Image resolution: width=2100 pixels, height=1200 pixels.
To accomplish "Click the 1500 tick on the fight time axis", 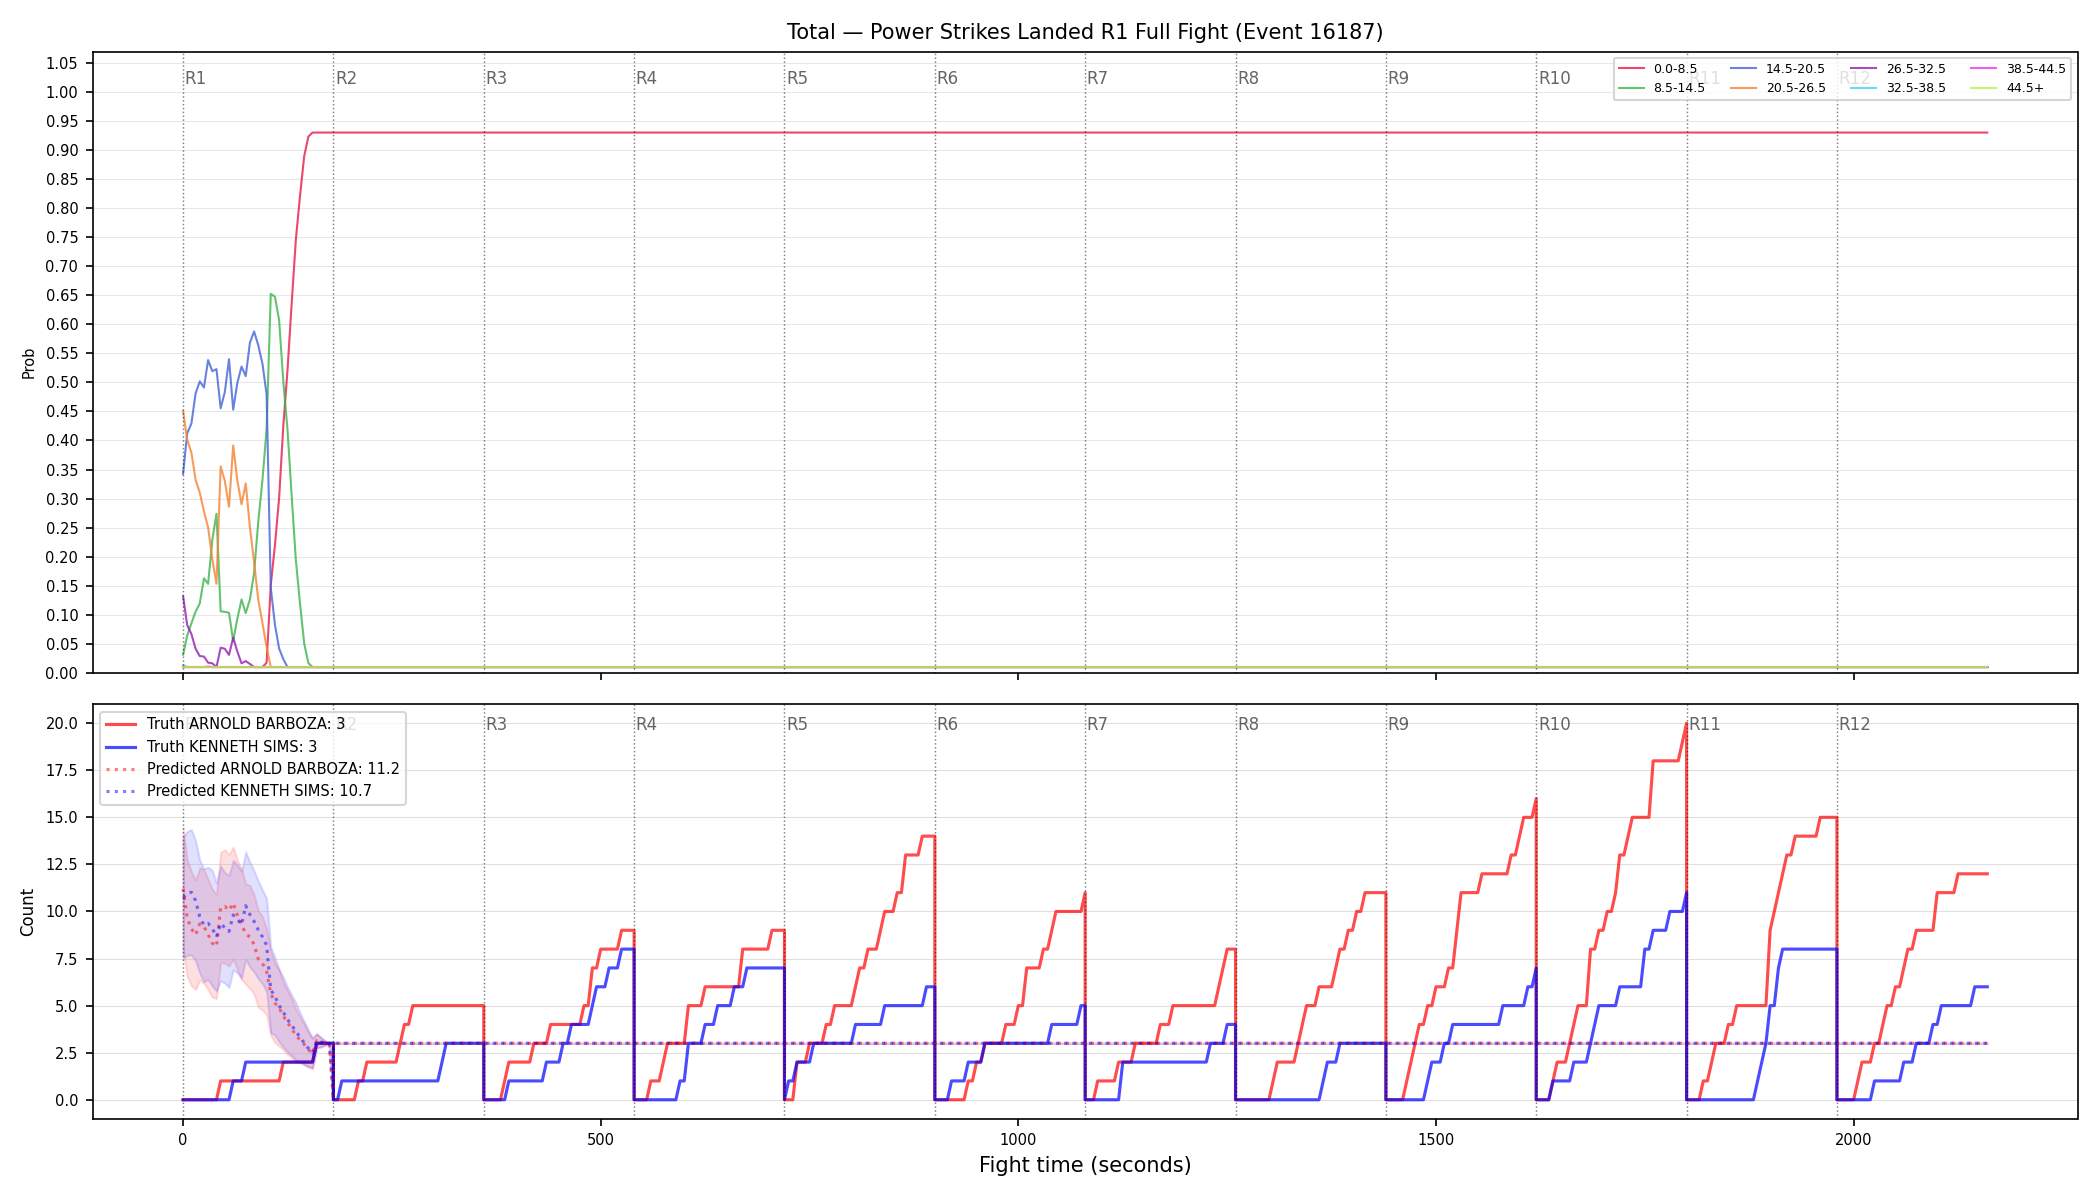I will click(x=1436, y=1139).
